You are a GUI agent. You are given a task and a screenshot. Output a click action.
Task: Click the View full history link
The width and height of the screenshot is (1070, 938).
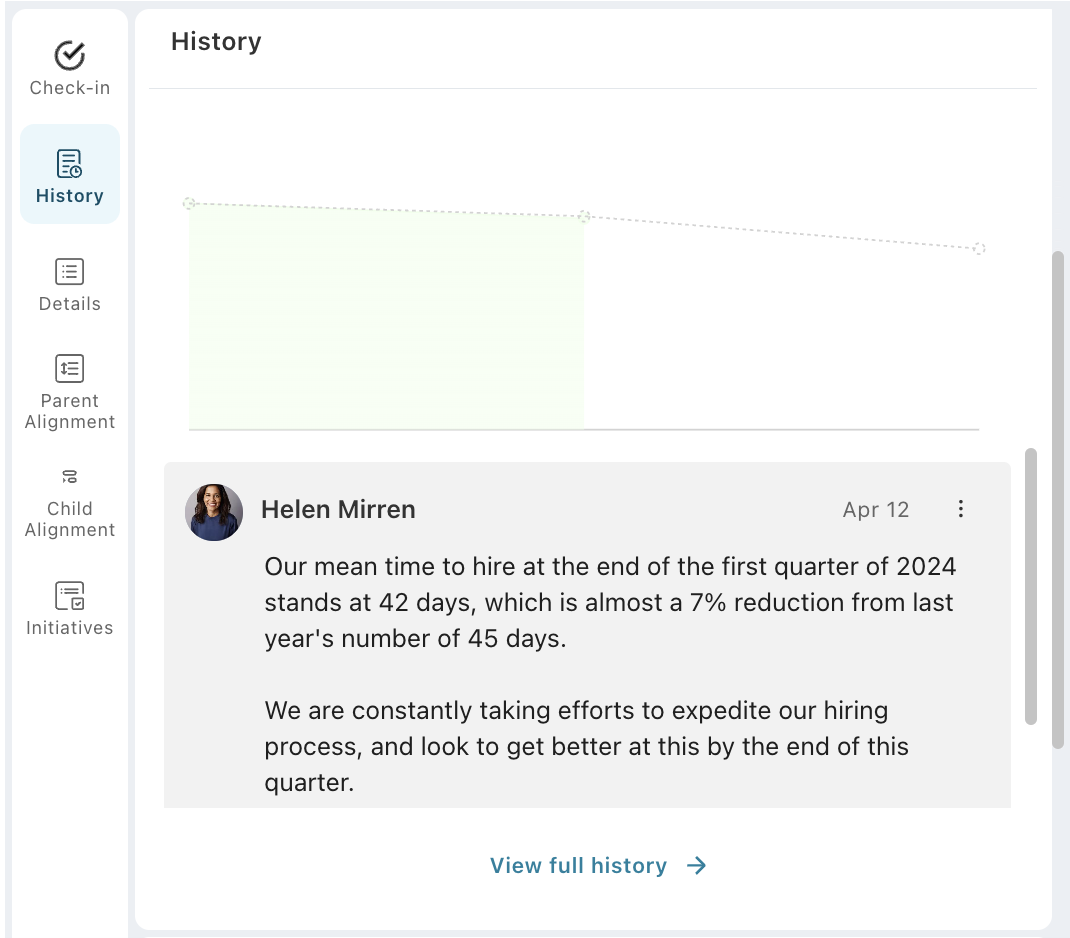pyautogui.click(x=578, y=866)
